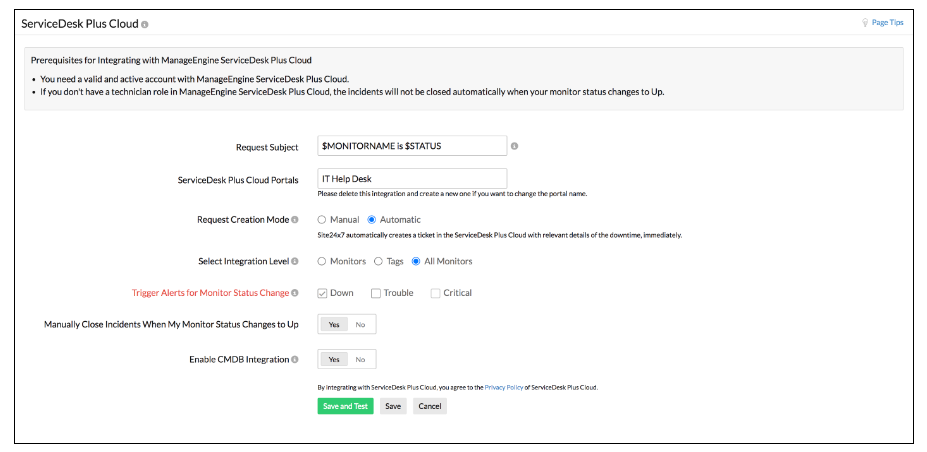The width and height of the screenshot is (927, 452).
Task: Click info icon next to Request Subject field
Action: click(514, 146)
